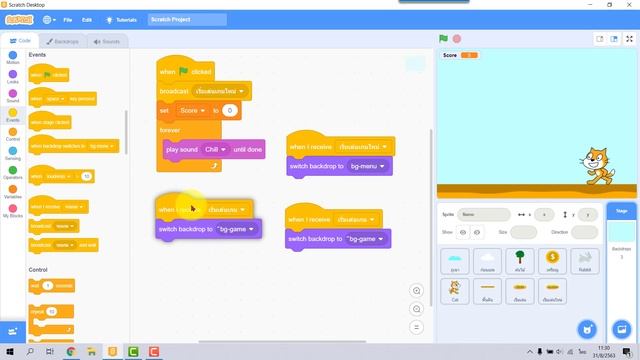Select the Variables block category
640x360 pixels.
coord(13,192)
